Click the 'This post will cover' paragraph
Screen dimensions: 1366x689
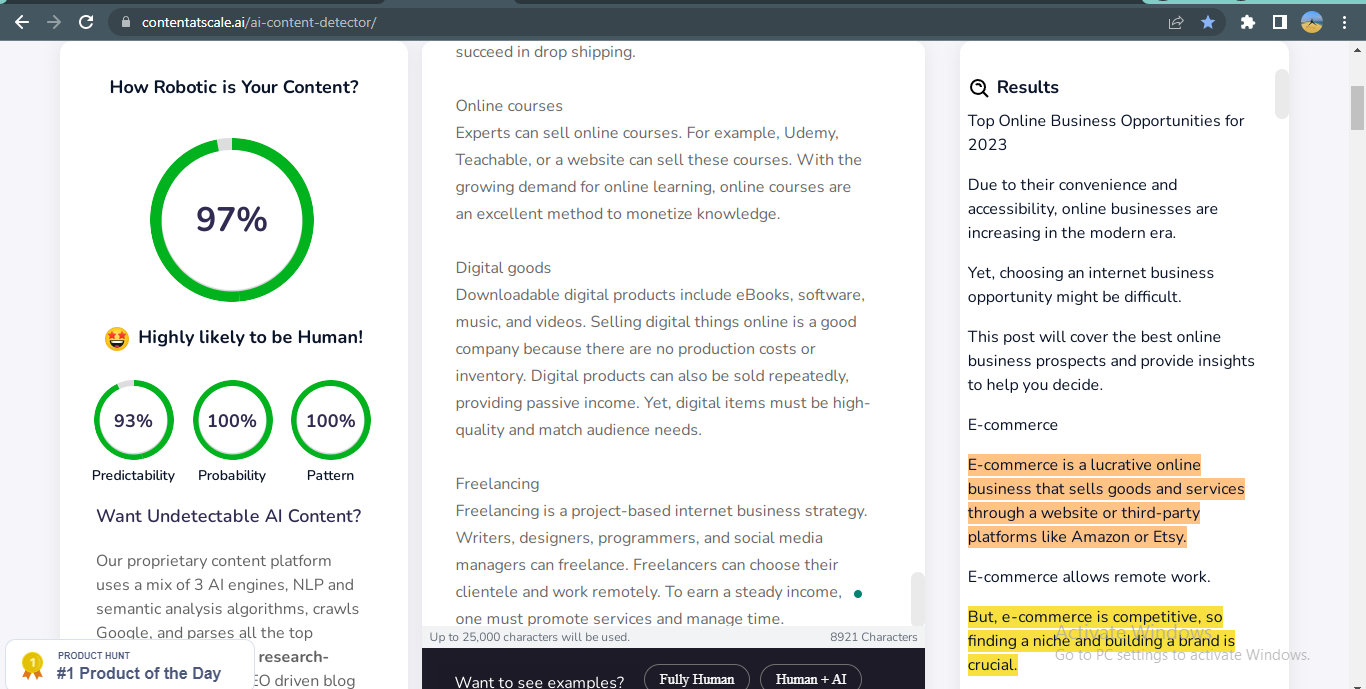1111,361
